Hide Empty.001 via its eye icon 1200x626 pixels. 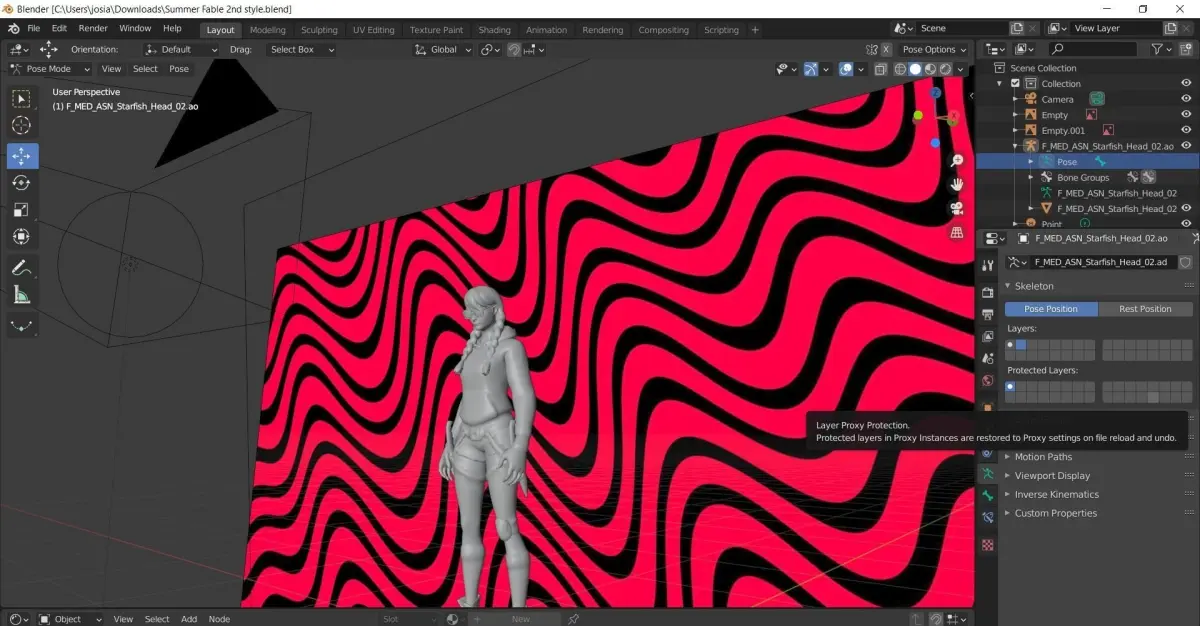point(1187,130)
